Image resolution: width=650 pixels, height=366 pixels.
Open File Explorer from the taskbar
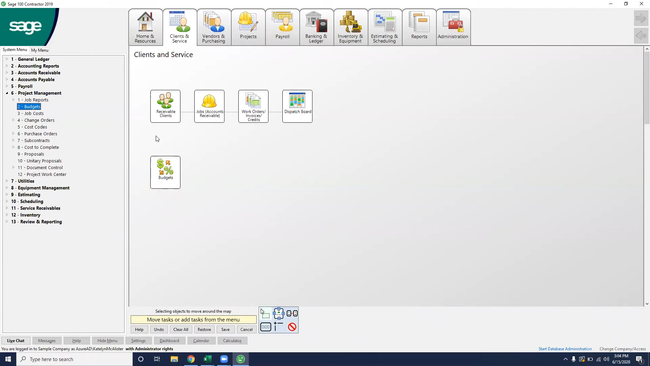click(174, 359)
